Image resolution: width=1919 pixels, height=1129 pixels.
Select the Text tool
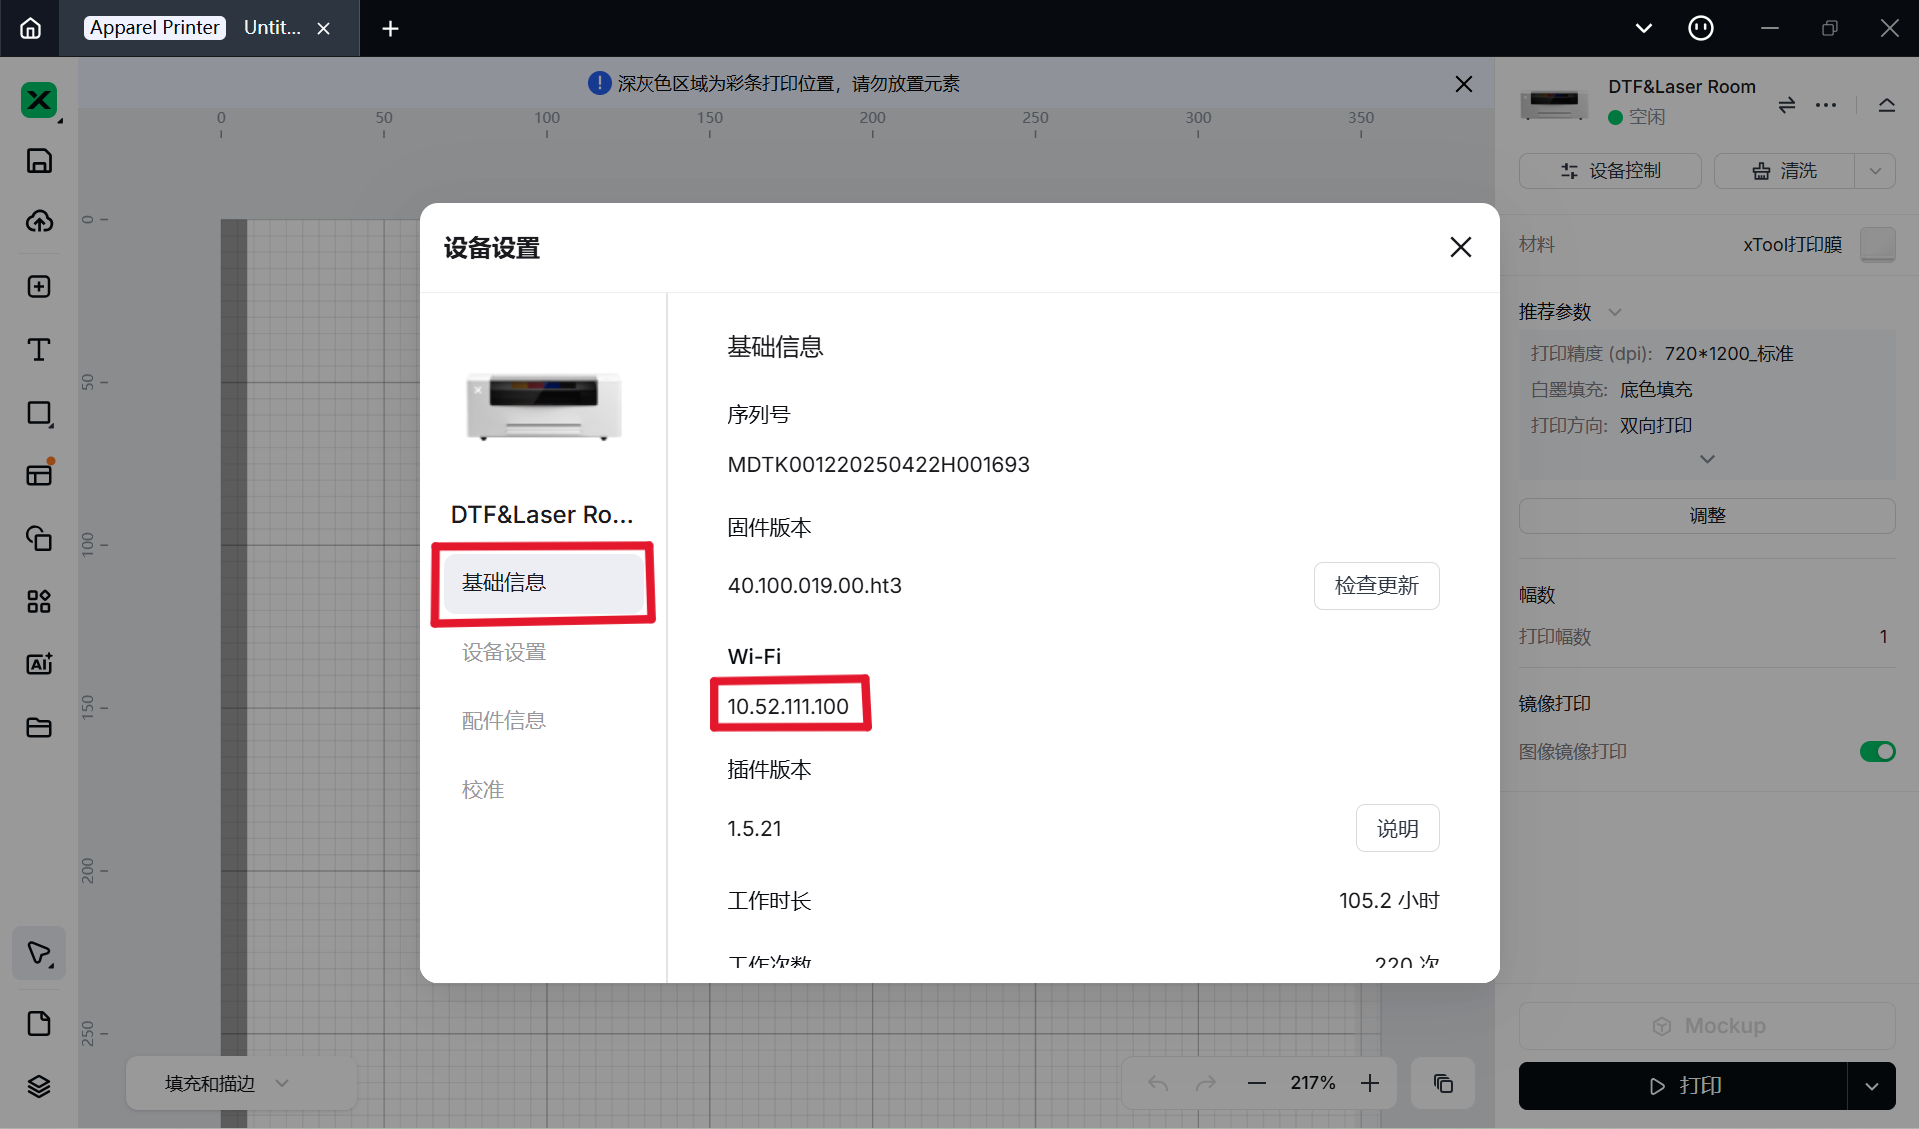(x=39, y=349)
